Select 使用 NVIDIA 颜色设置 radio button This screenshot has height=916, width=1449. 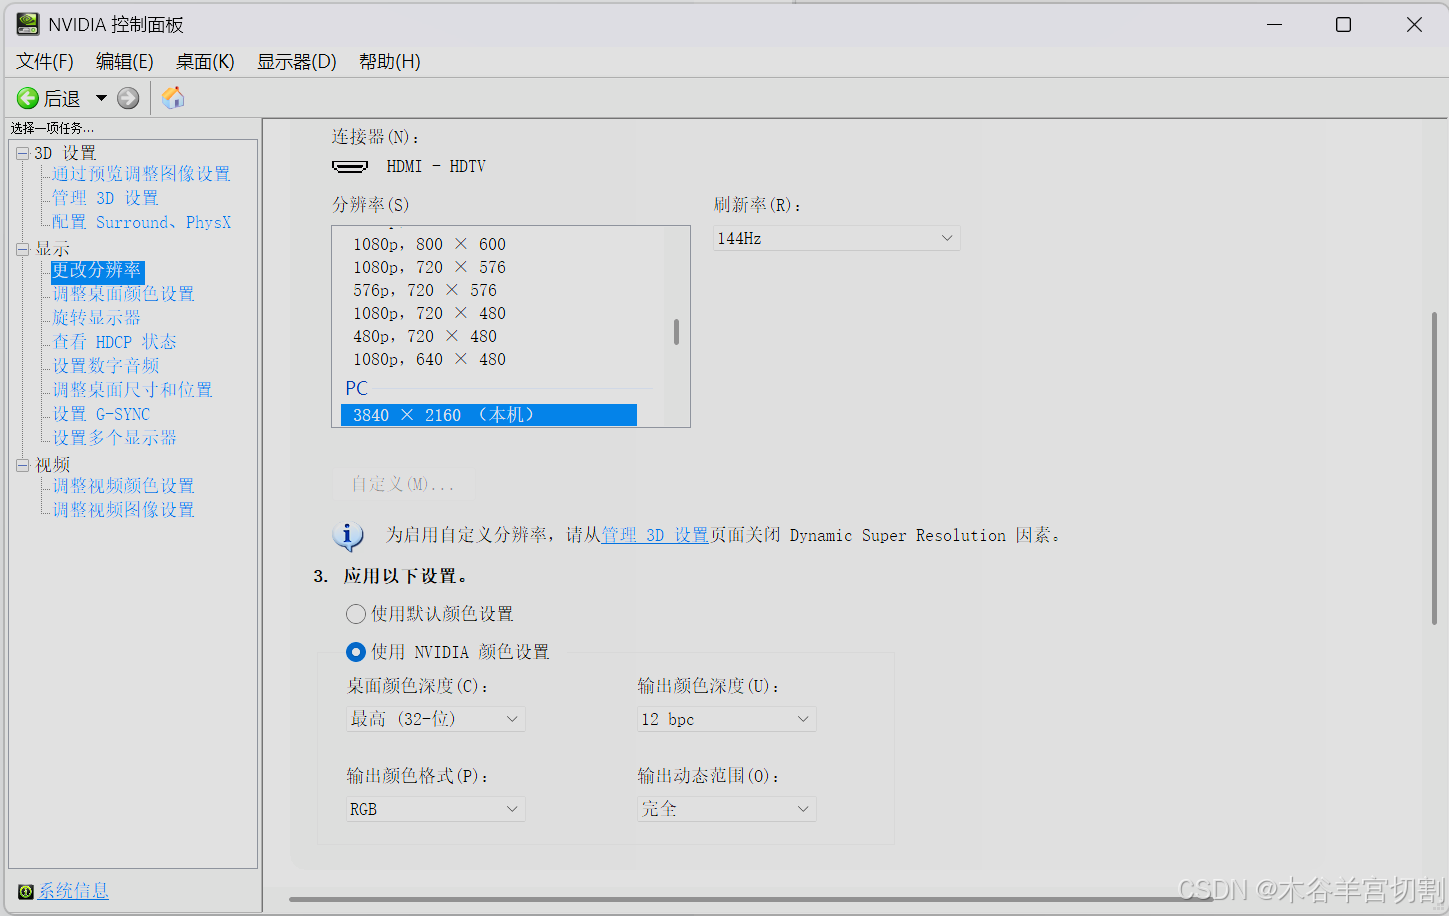click(356, 652)
